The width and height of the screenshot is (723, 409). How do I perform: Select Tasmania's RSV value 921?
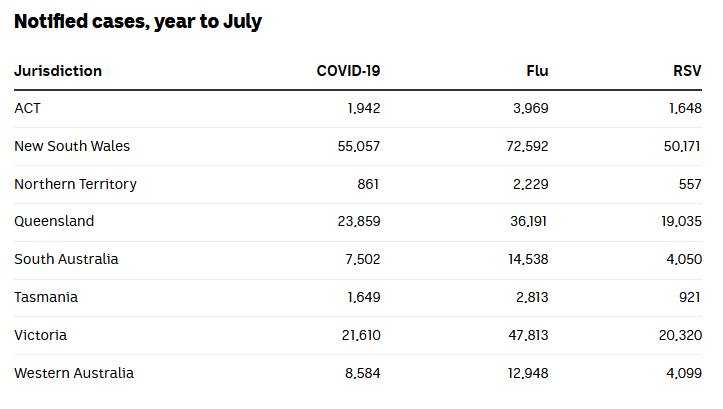click(x=689, y=297)
